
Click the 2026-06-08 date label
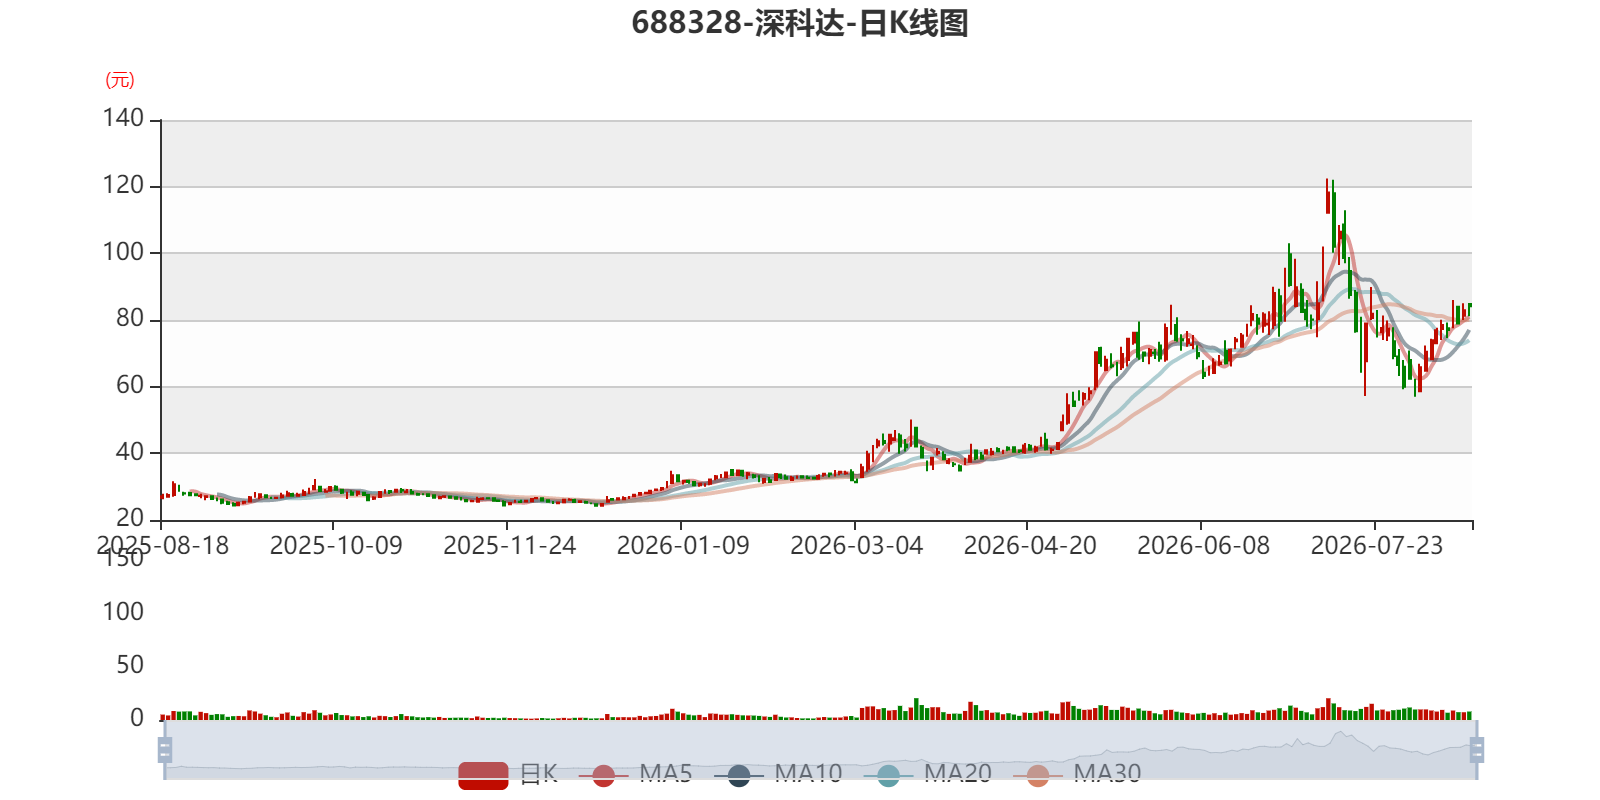click(1204, 546)
